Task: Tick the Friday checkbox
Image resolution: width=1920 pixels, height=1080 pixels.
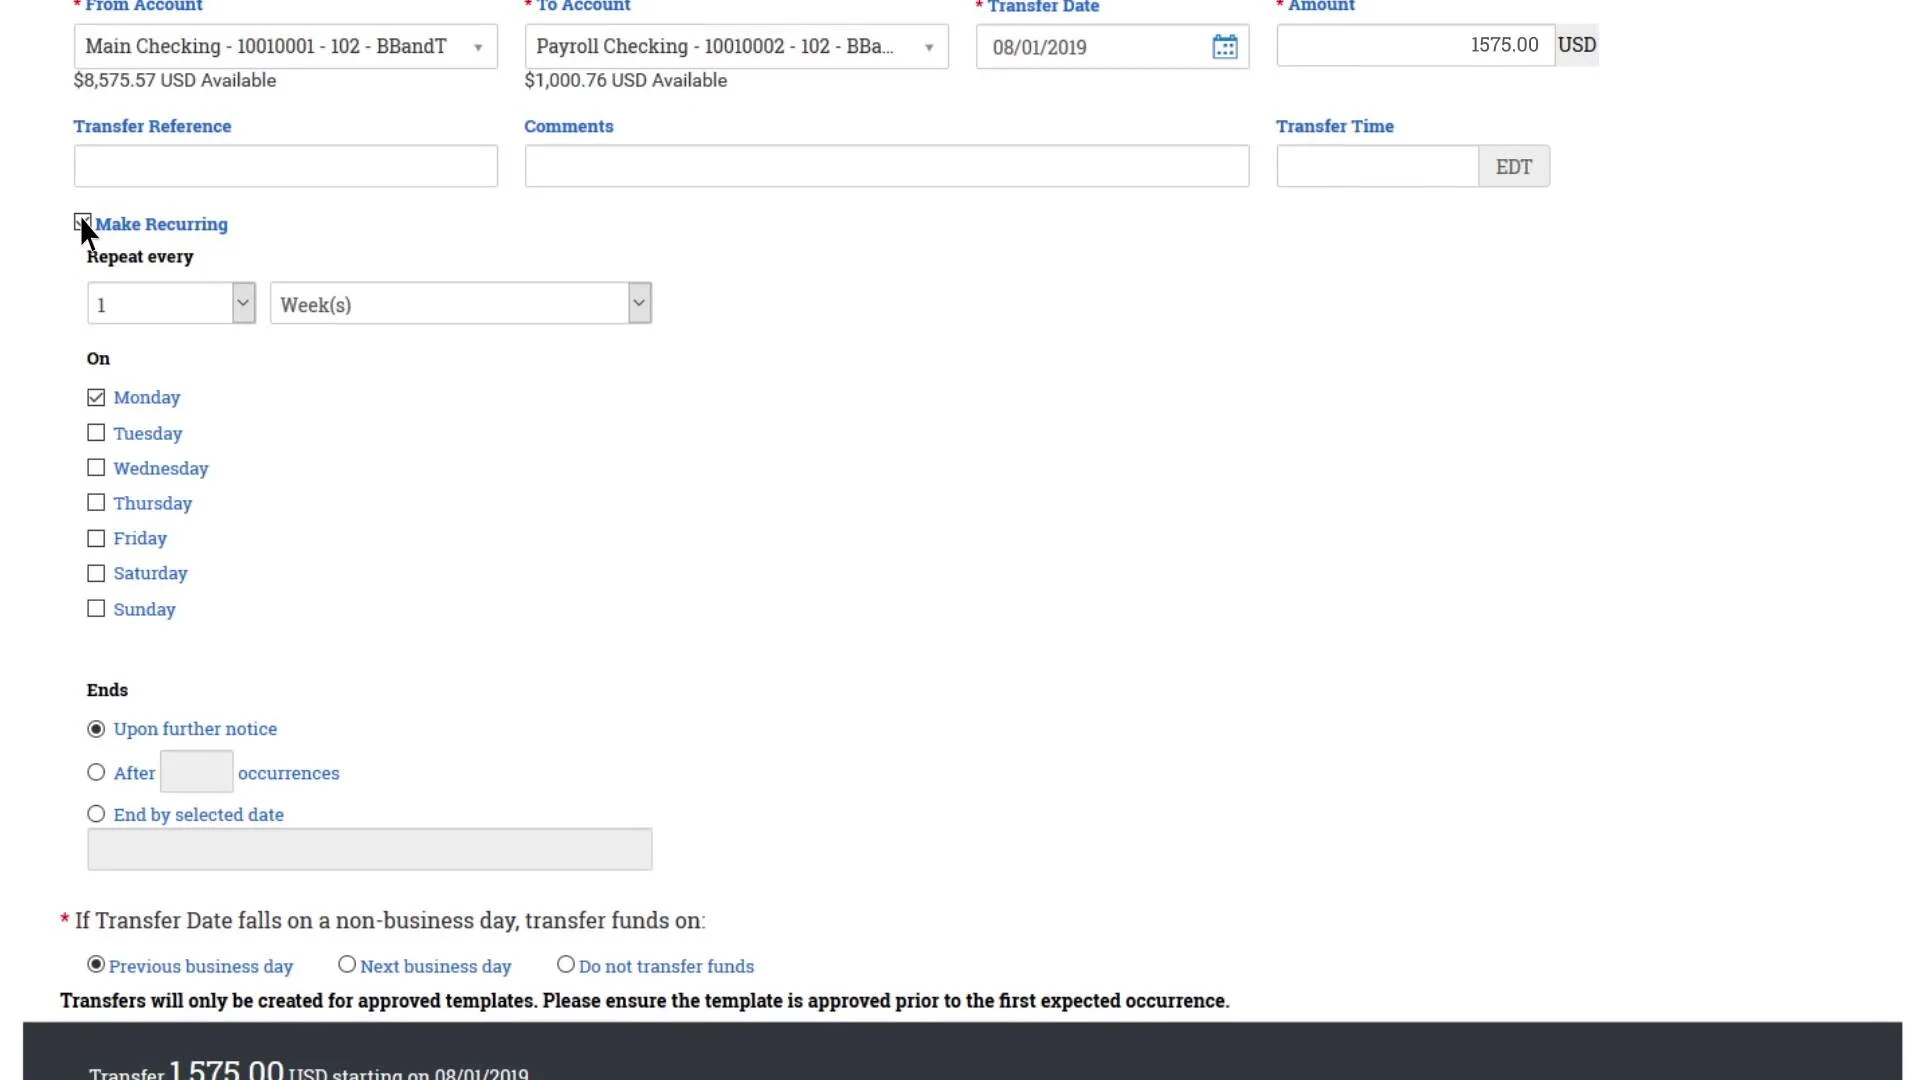Action: click(96, 539)
